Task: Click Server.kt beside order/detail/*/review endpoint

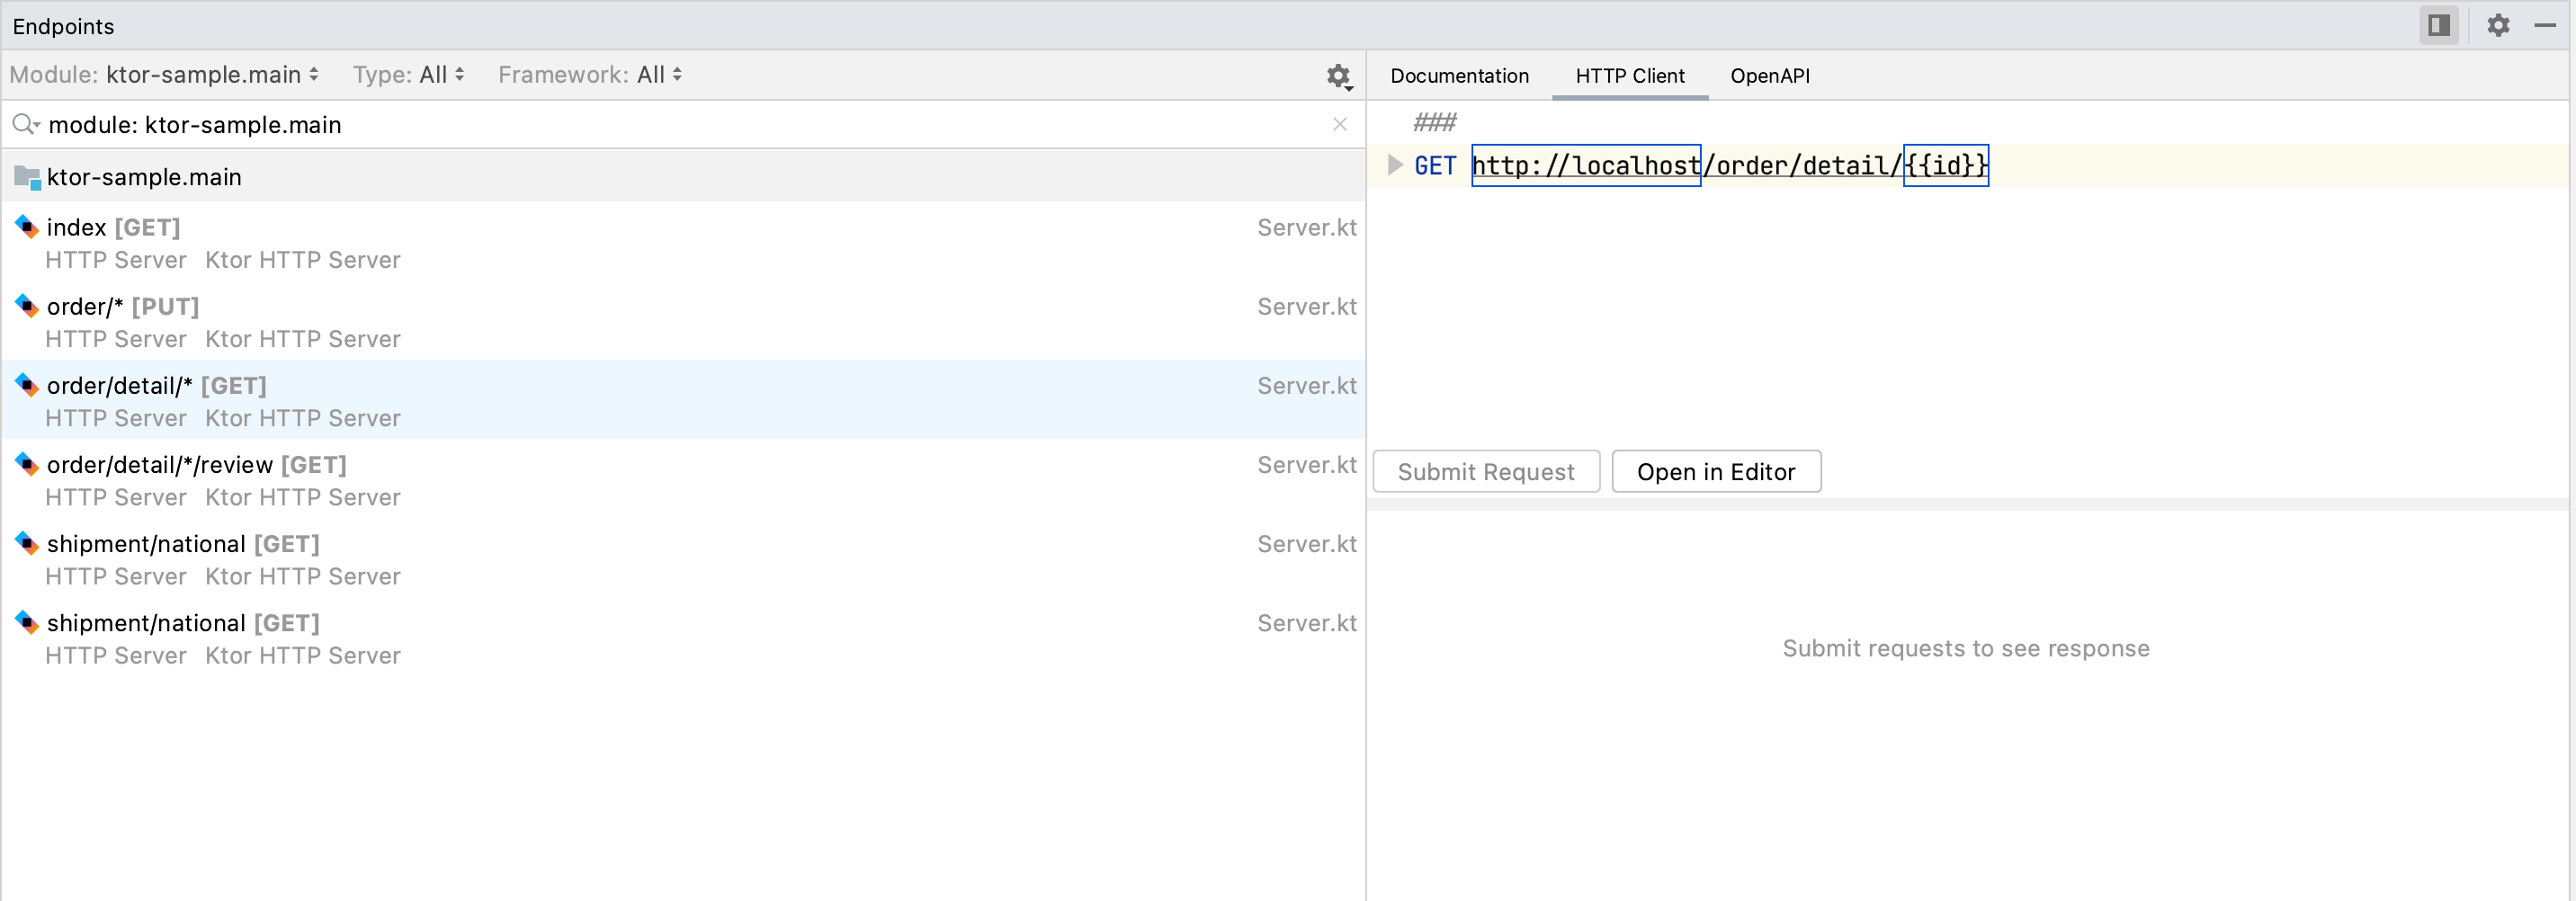Action: [x=1306, y=465]
